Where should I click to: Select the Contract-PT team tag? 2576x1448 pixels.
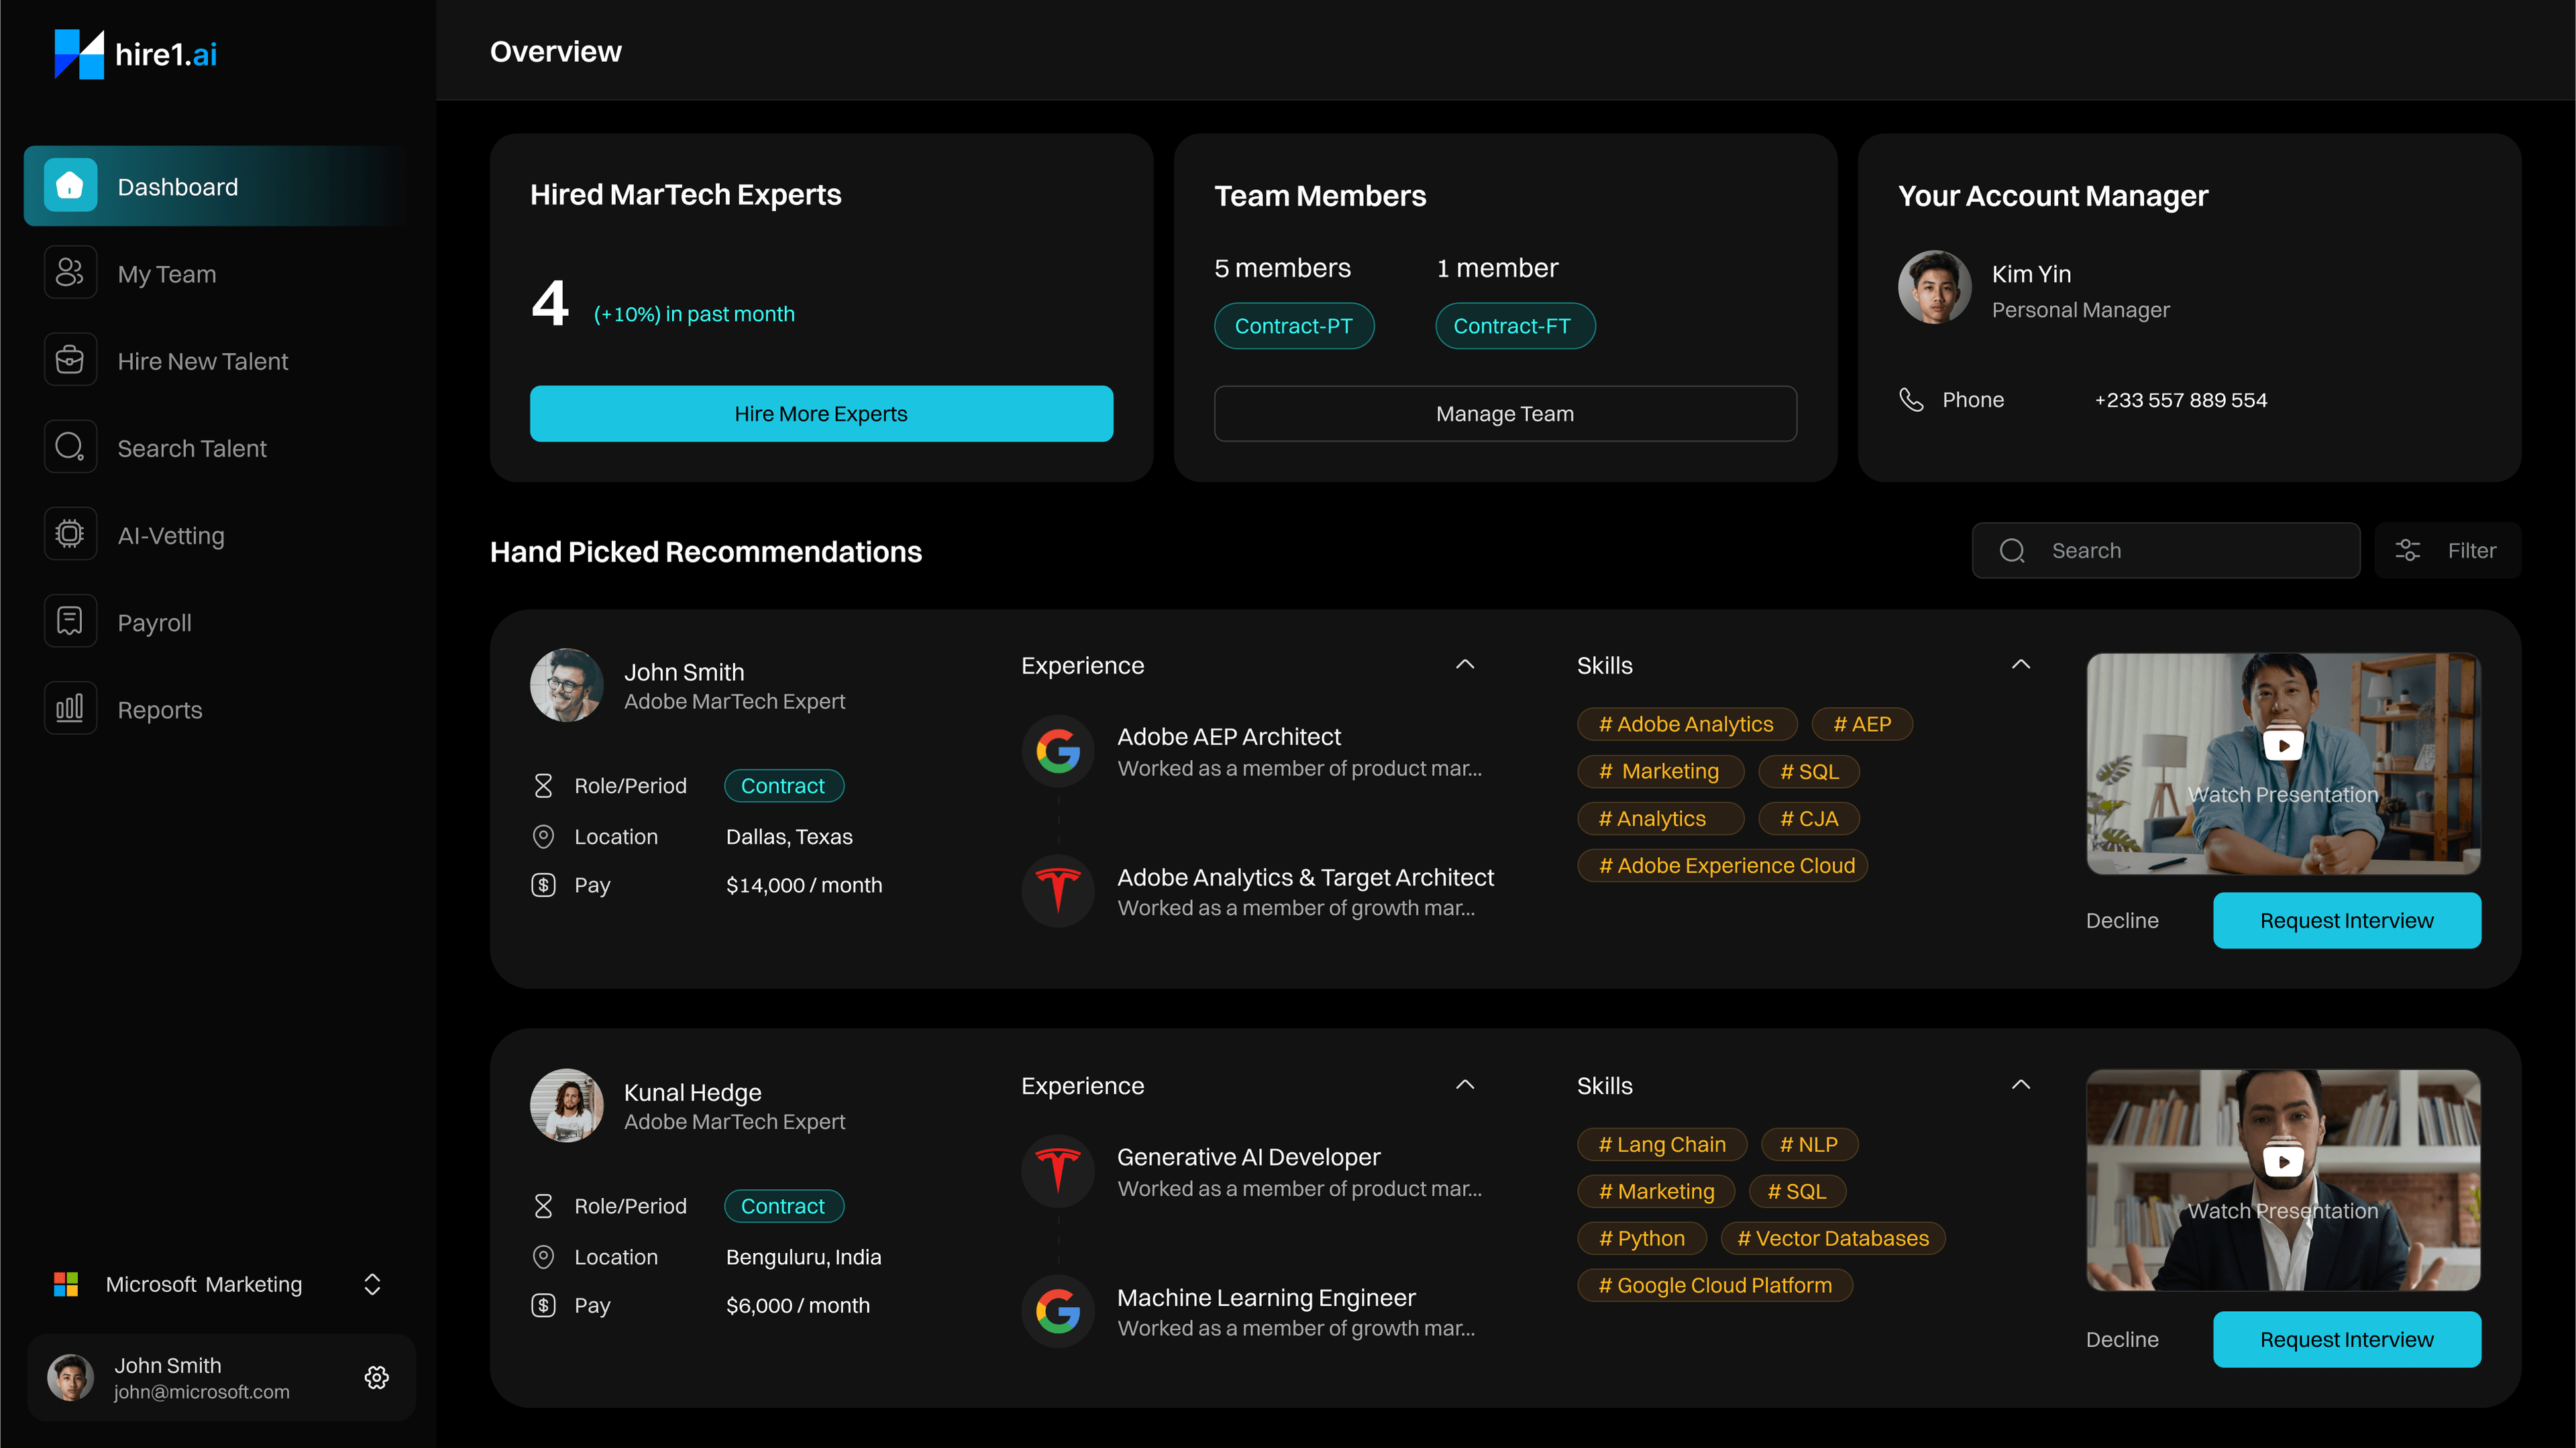tap(1294, 326)
